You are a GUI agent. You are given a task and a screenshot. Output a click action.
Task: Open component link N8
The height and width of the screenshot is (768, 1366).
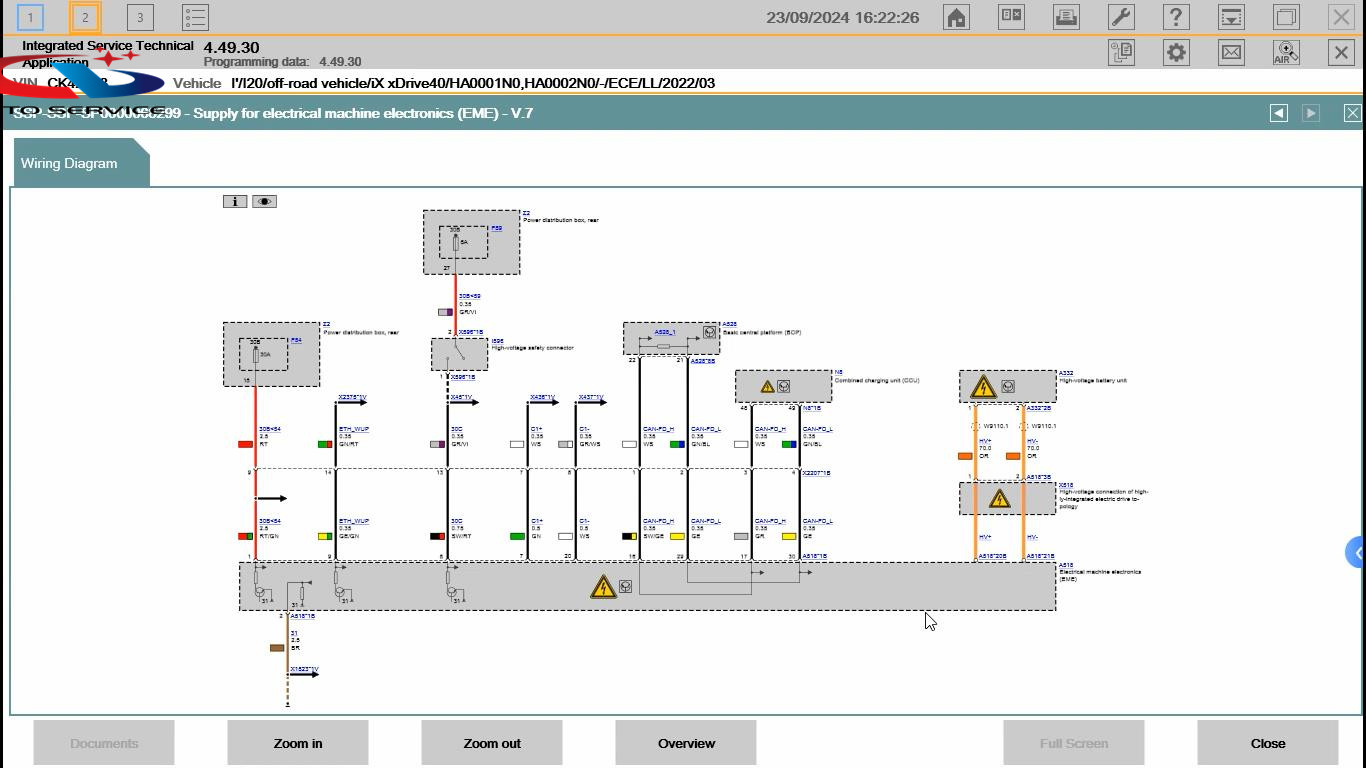click(838, 372)
